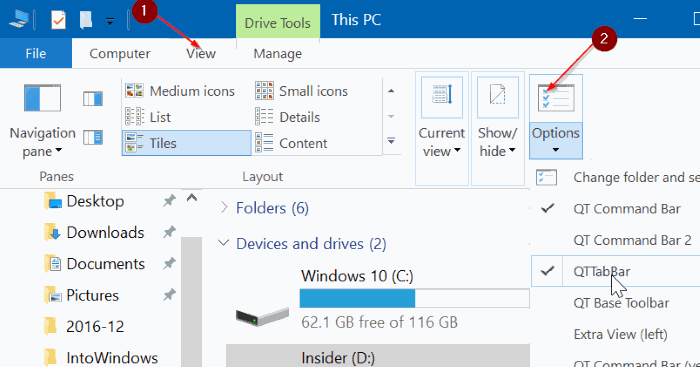
Task: Select Tiles layout
Action: pyautogui.click(x=187, y=143)
